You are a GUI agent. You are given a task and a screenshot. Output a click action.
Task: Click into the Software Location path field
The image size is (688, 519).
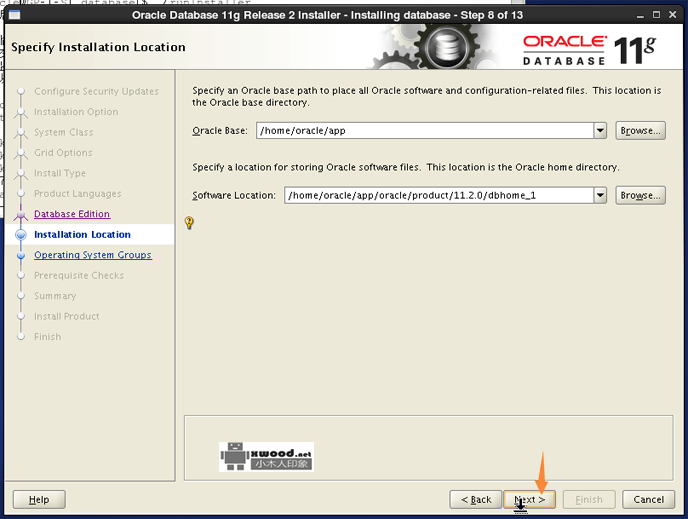pos(438,196)
